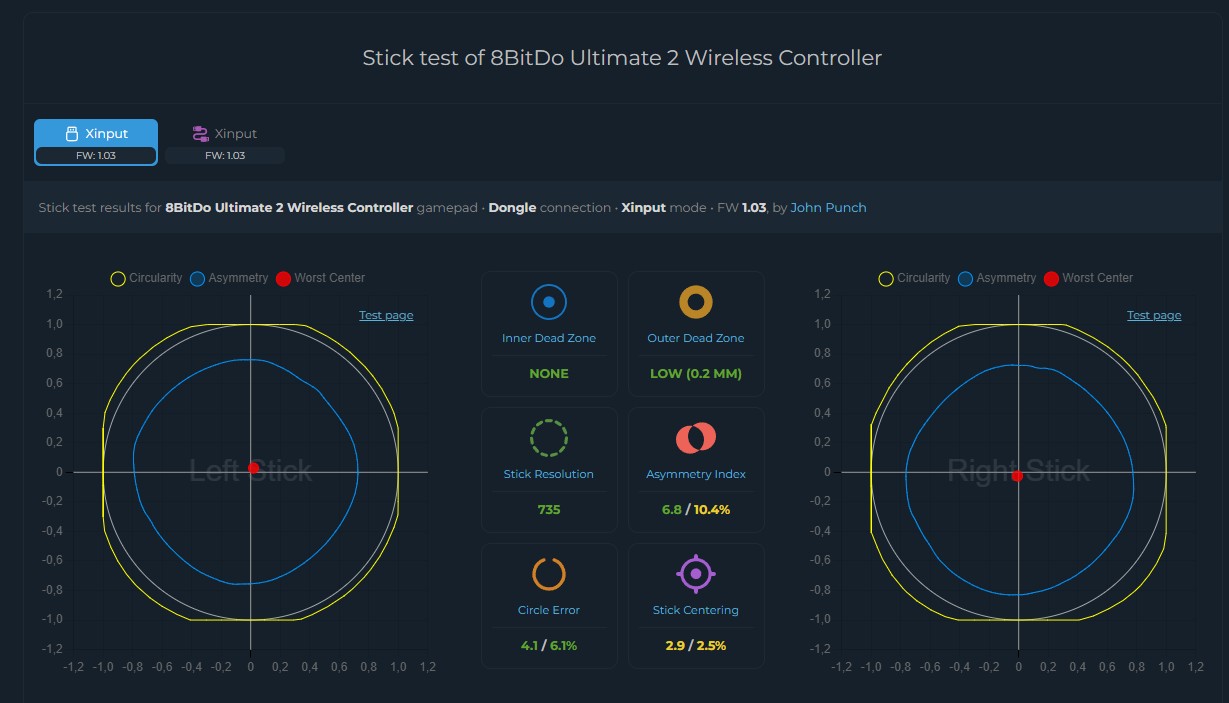
Task: Click the Asymmetry Index label
Action: pyautogui.click(x=696, y=475)
